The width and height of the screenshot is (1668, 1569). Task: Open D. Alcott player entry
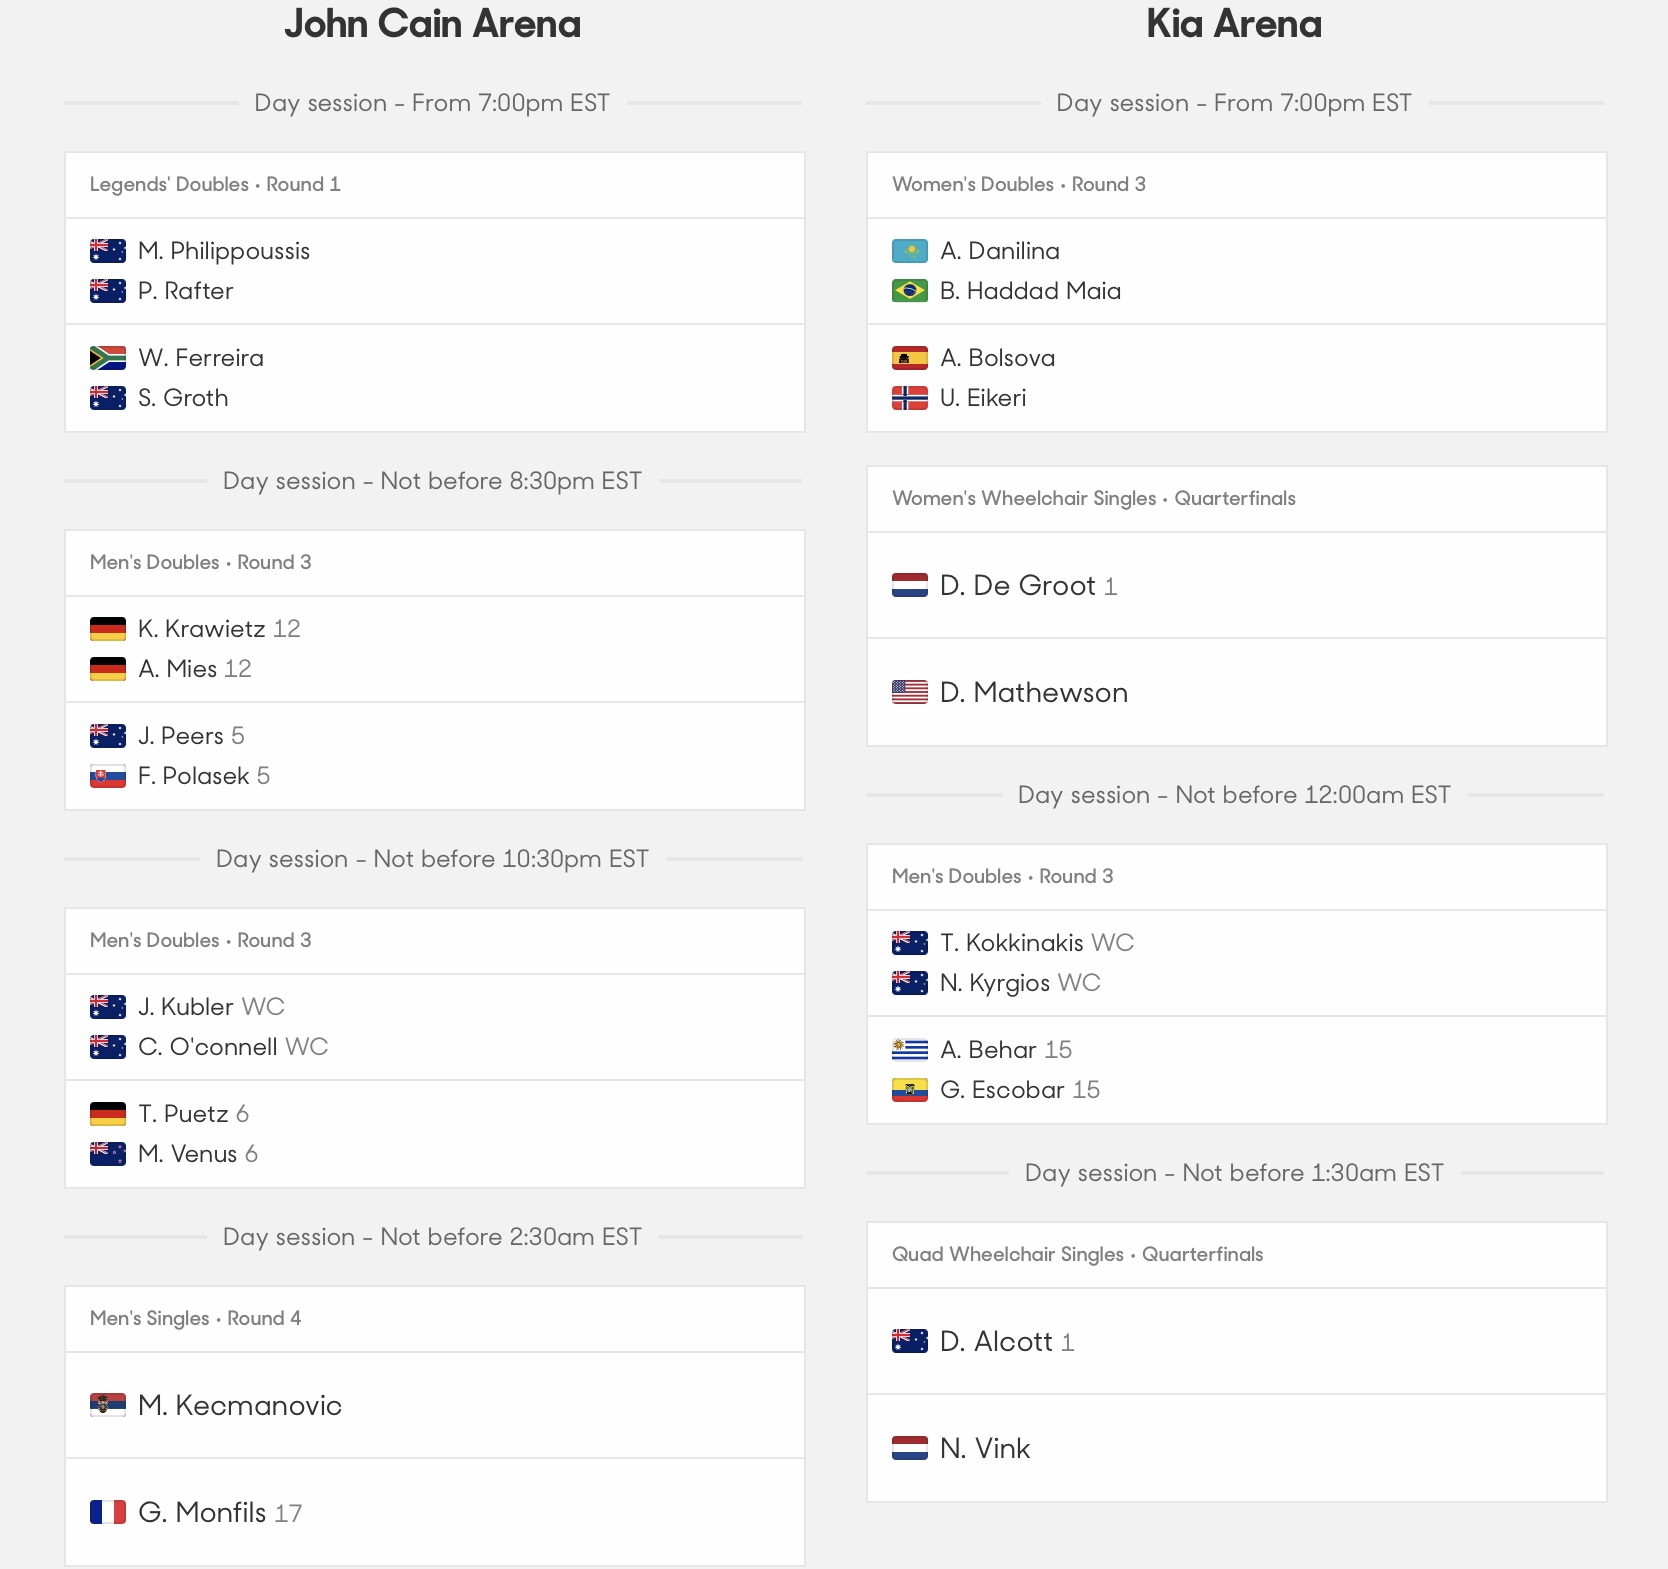pyautogui.click(x=996, y=1341)
